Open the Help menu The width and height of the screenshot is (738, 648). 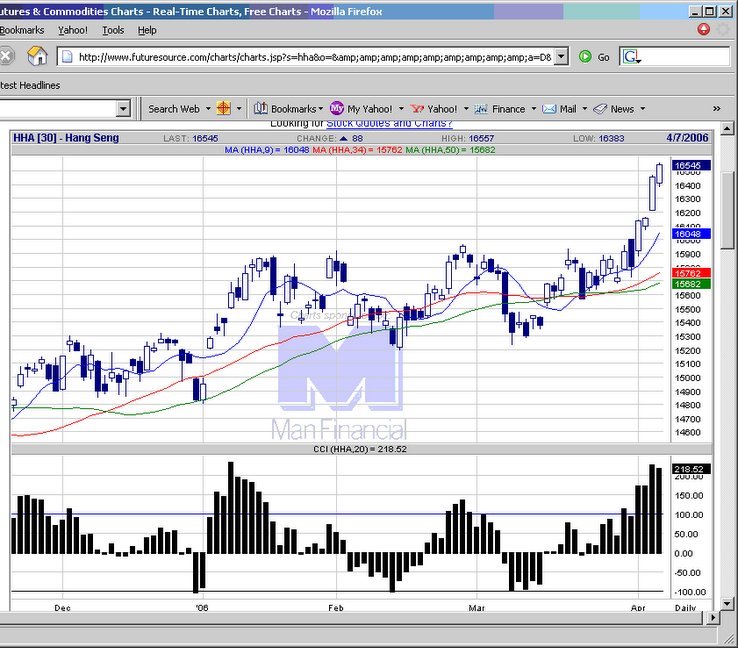pyautogui.click(x=147, y=30)
